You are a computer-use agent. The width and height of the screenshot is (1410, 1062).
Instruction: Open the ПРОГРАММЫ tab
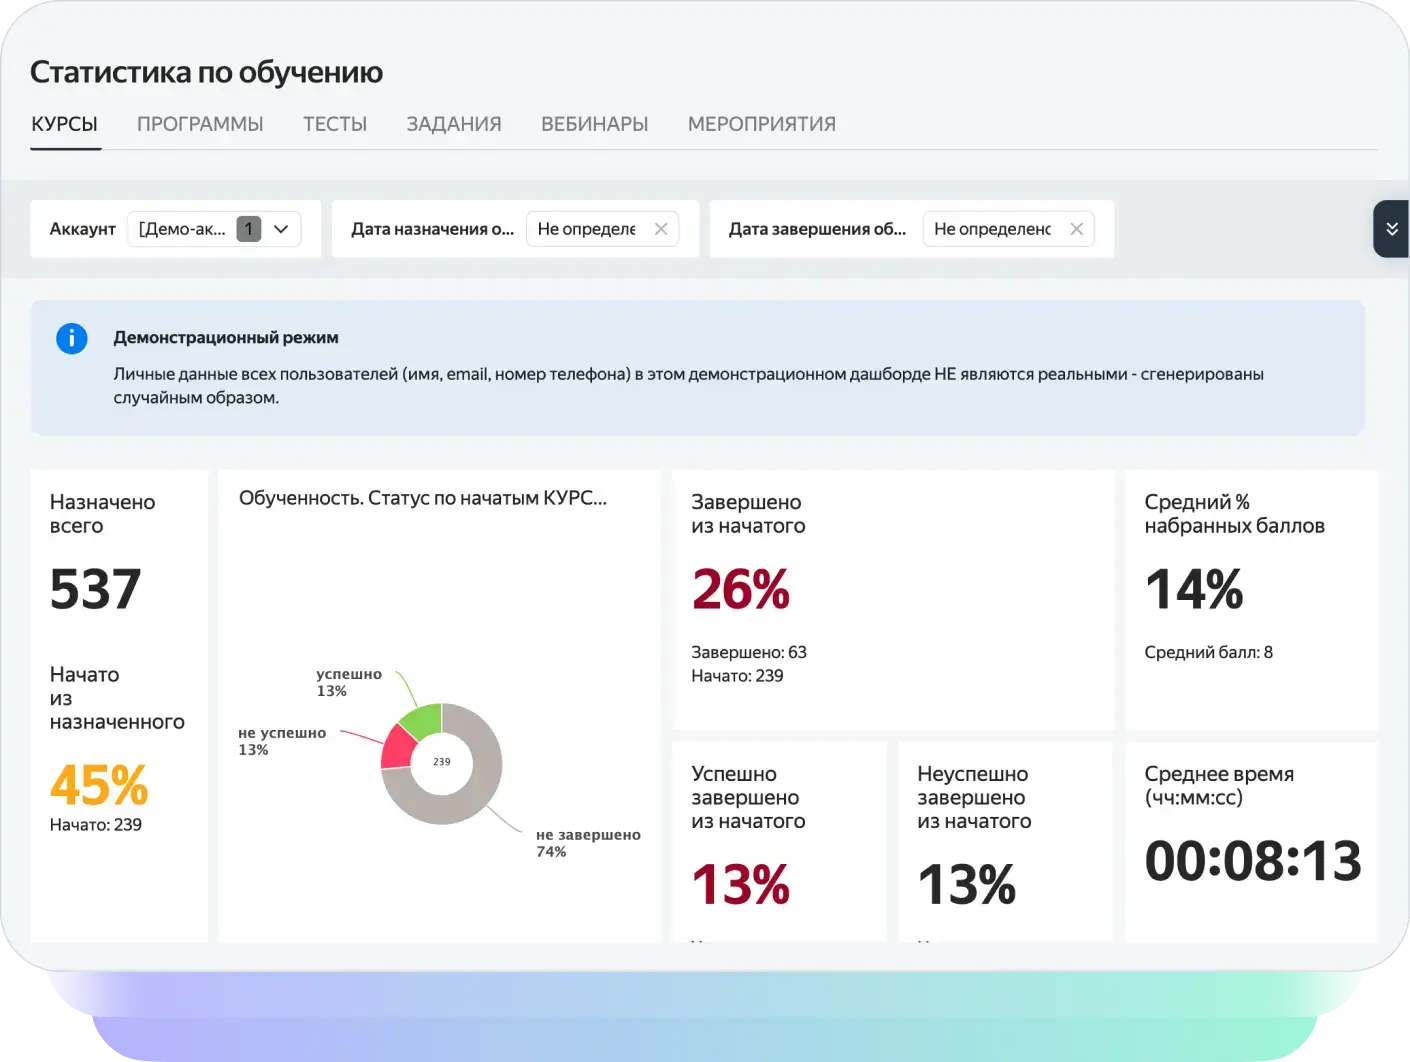point(200,124)
